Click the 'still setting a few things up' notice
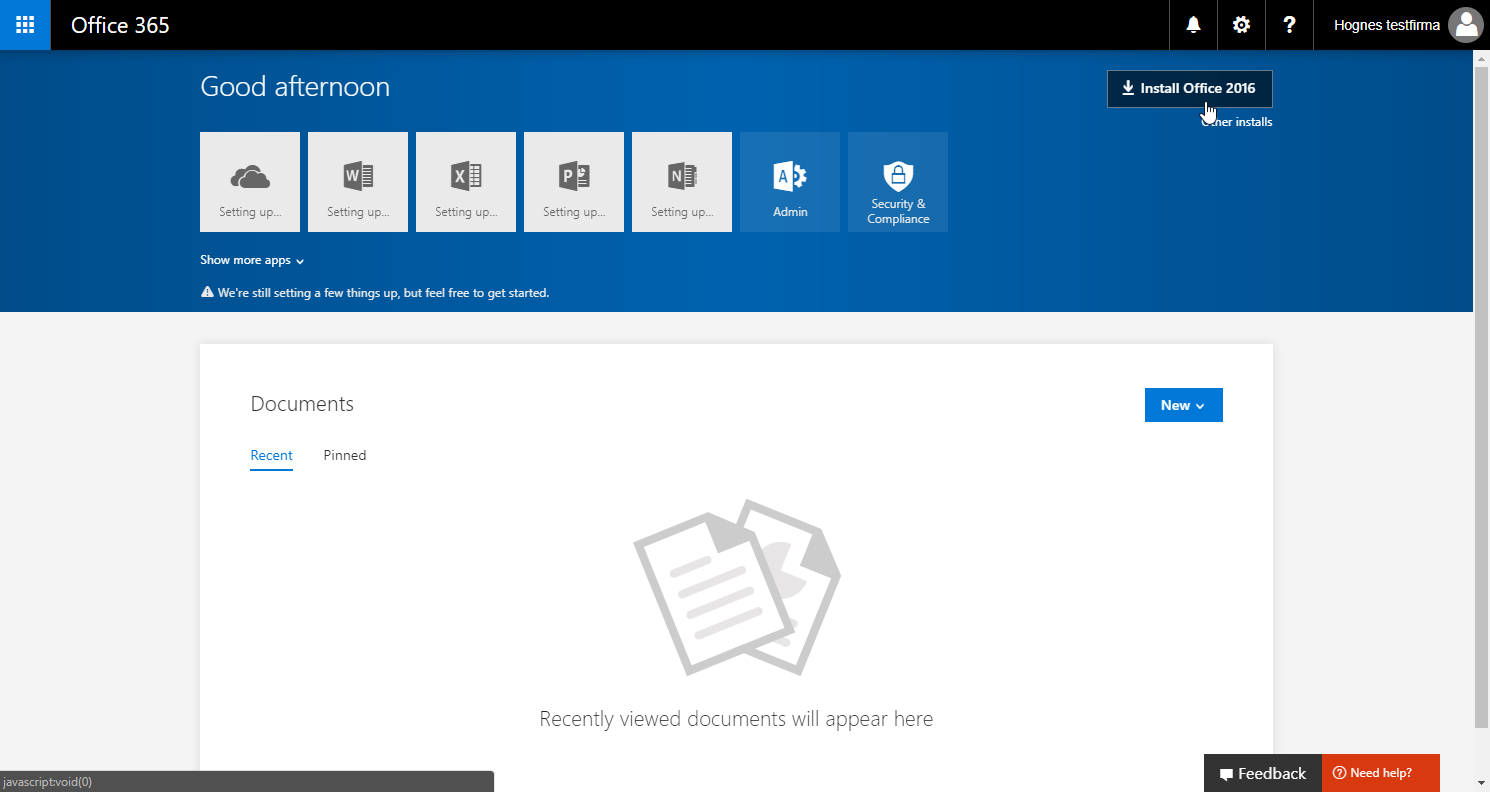Viewport: 1490px width, 792px height. [x=375, y=293]
